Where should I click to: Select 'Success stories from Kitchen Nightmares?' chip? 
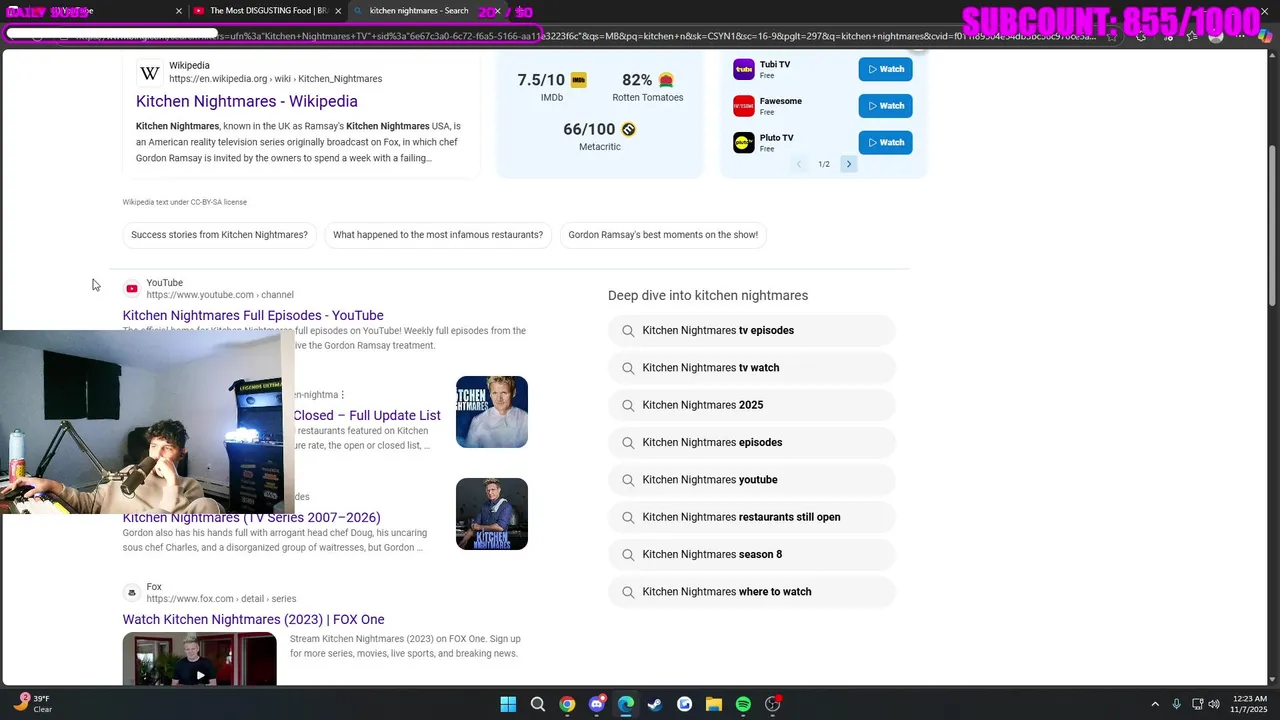pos(219,235)
